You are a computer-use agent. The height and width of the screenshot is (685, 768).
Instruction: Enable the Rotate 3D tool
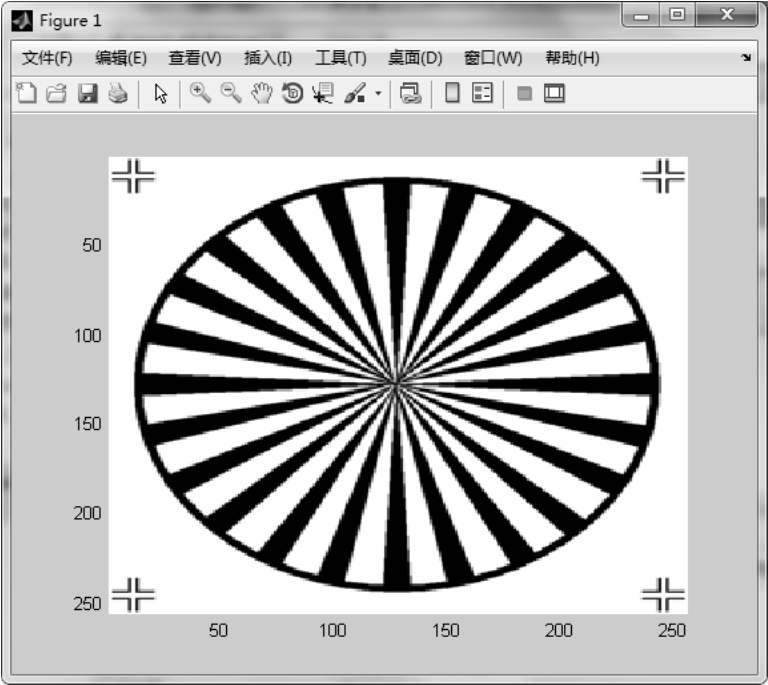point(292,93)
